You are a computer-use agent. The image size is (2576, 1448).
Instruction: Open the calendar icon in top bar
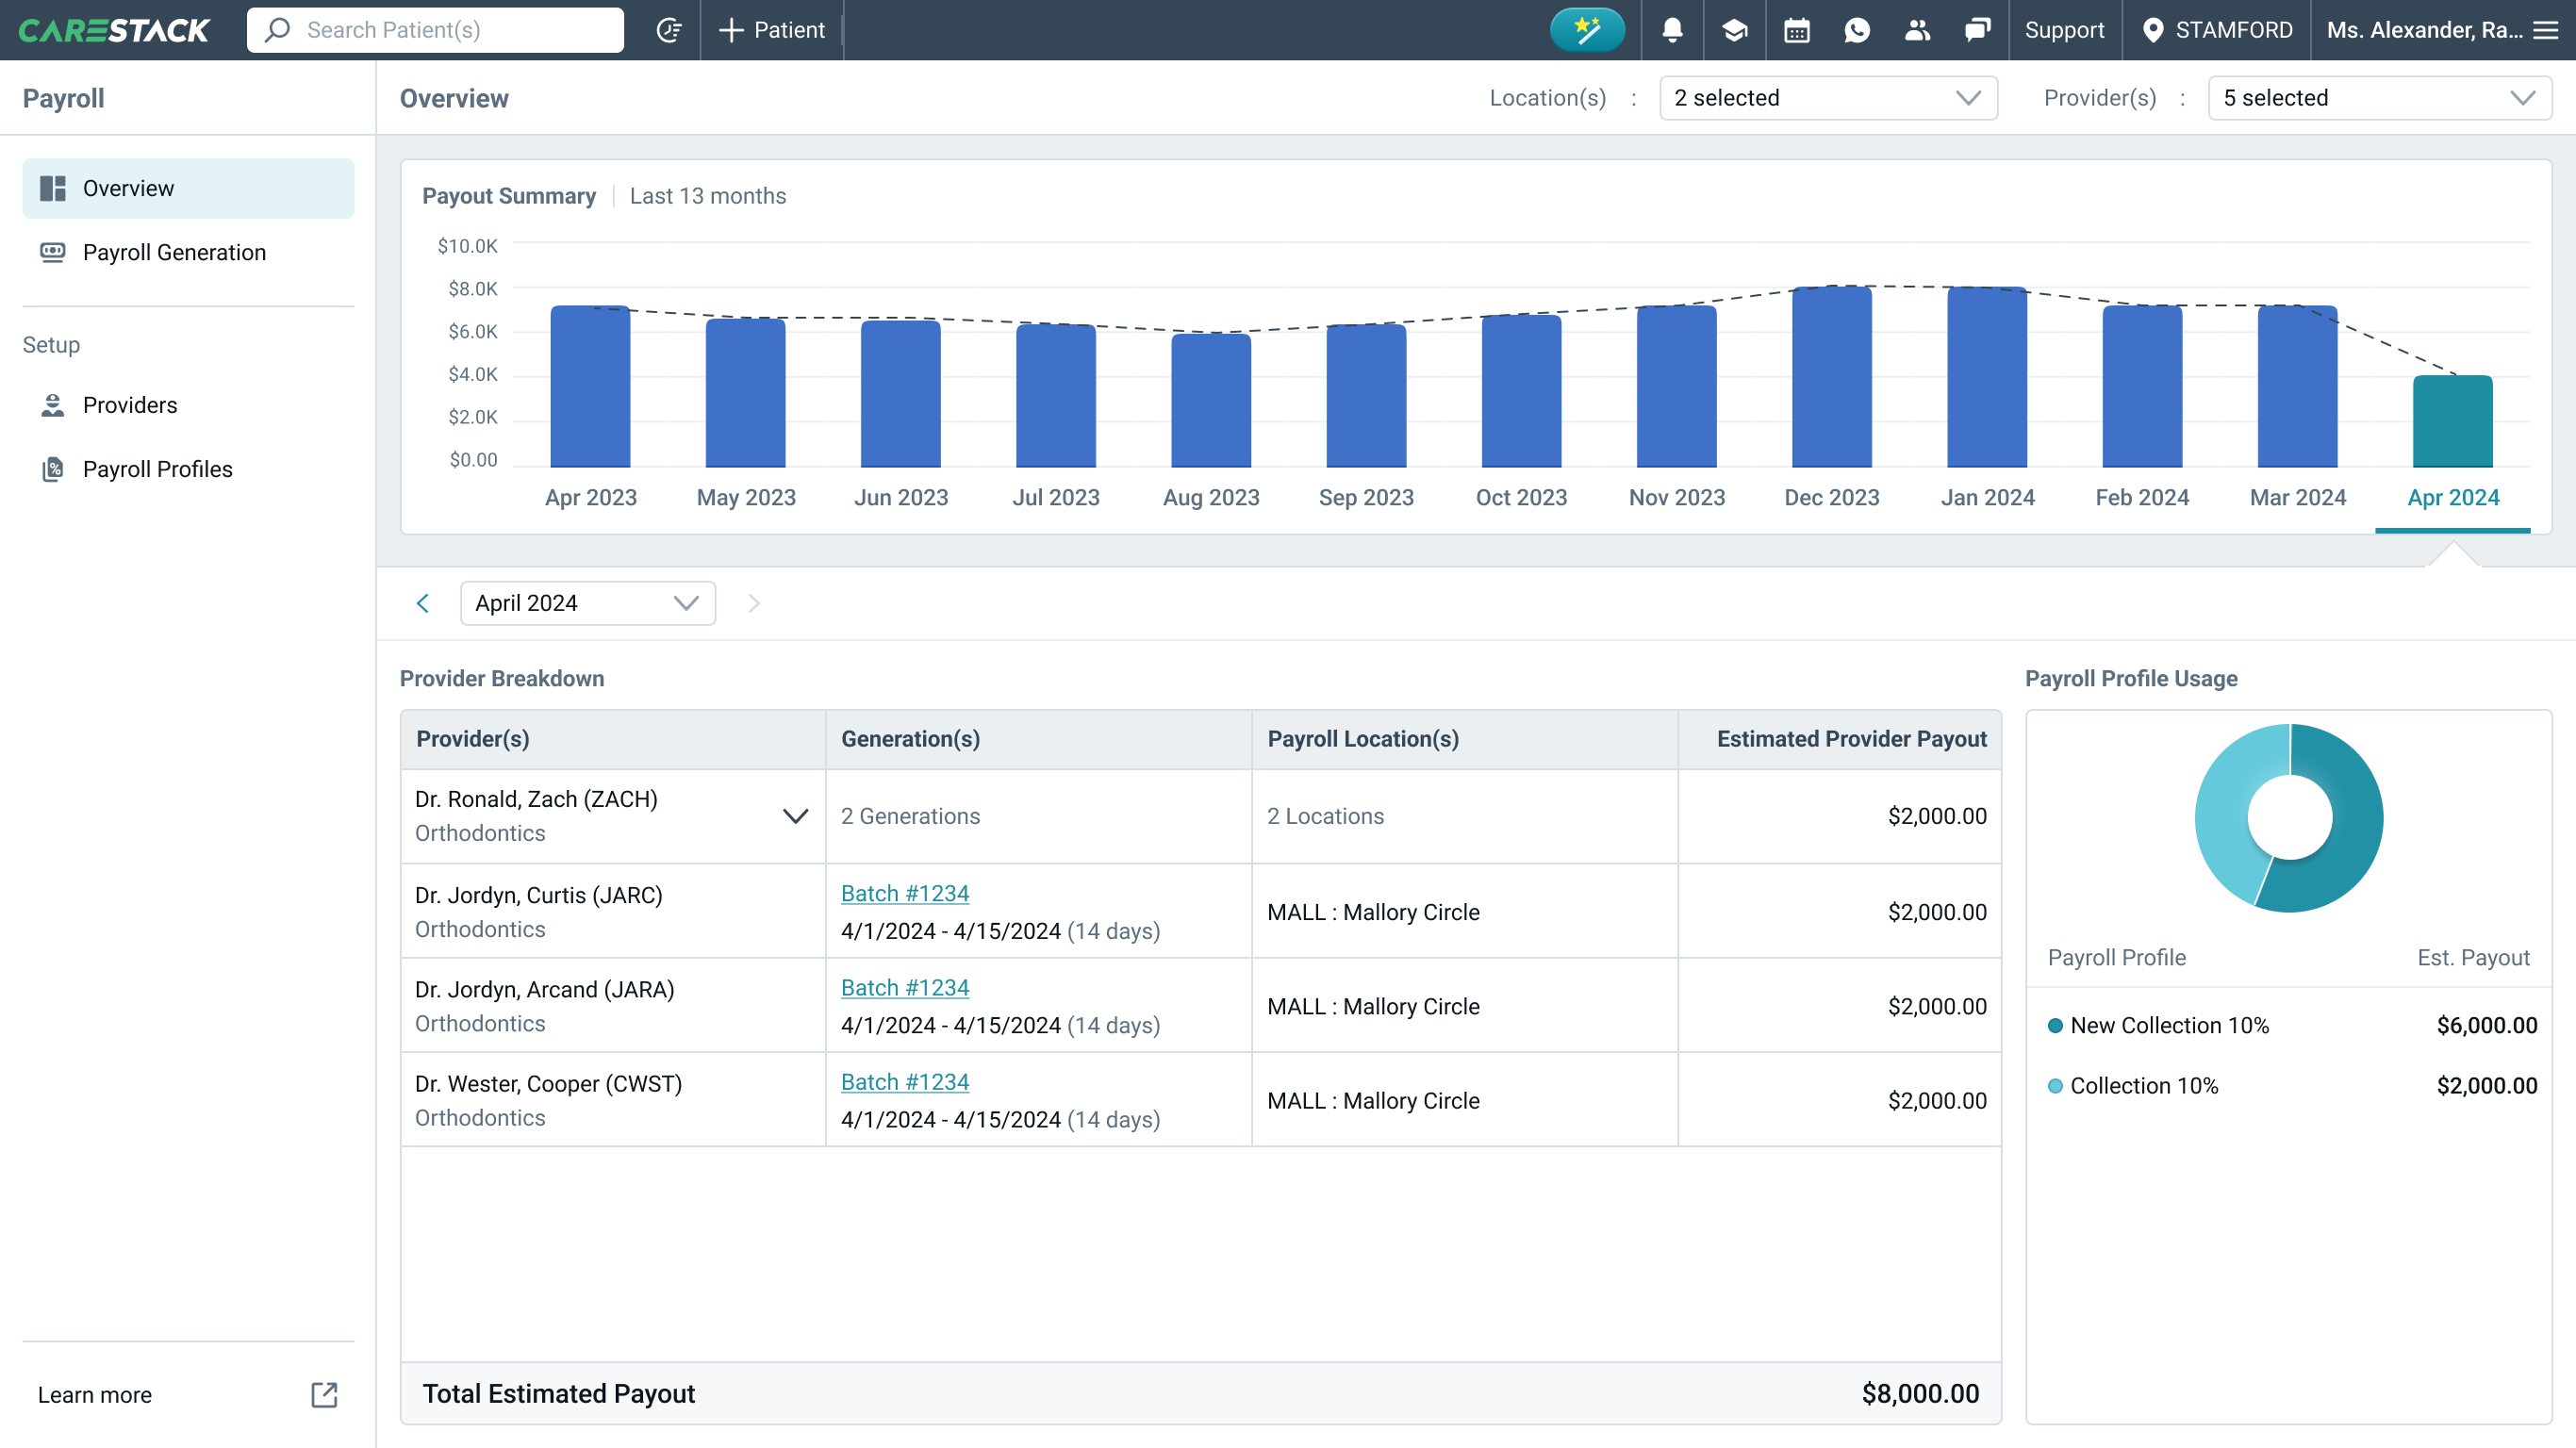[1797, 30]
